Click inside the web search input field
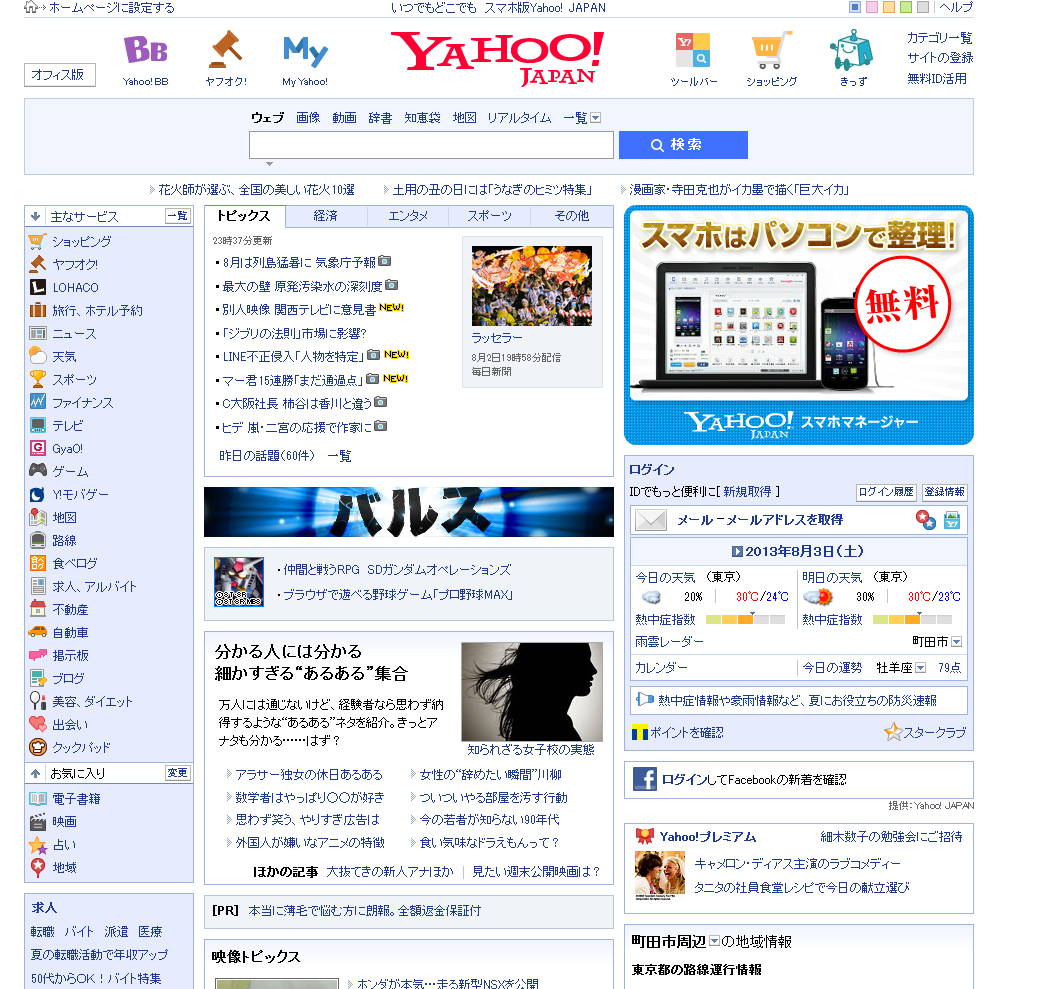Screen dimensions: 1063x989 431,145
